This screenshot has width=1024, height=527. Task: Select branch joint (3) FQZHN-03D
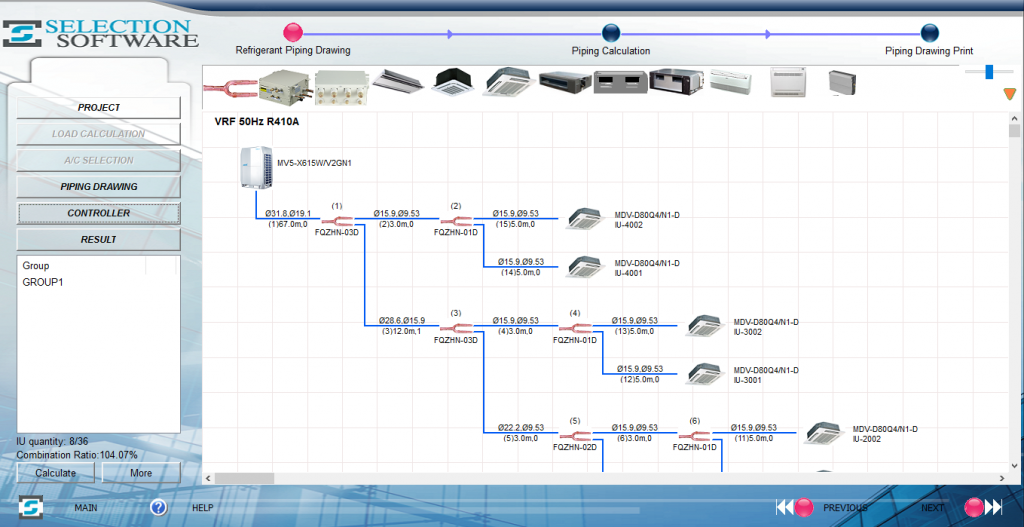456,328
